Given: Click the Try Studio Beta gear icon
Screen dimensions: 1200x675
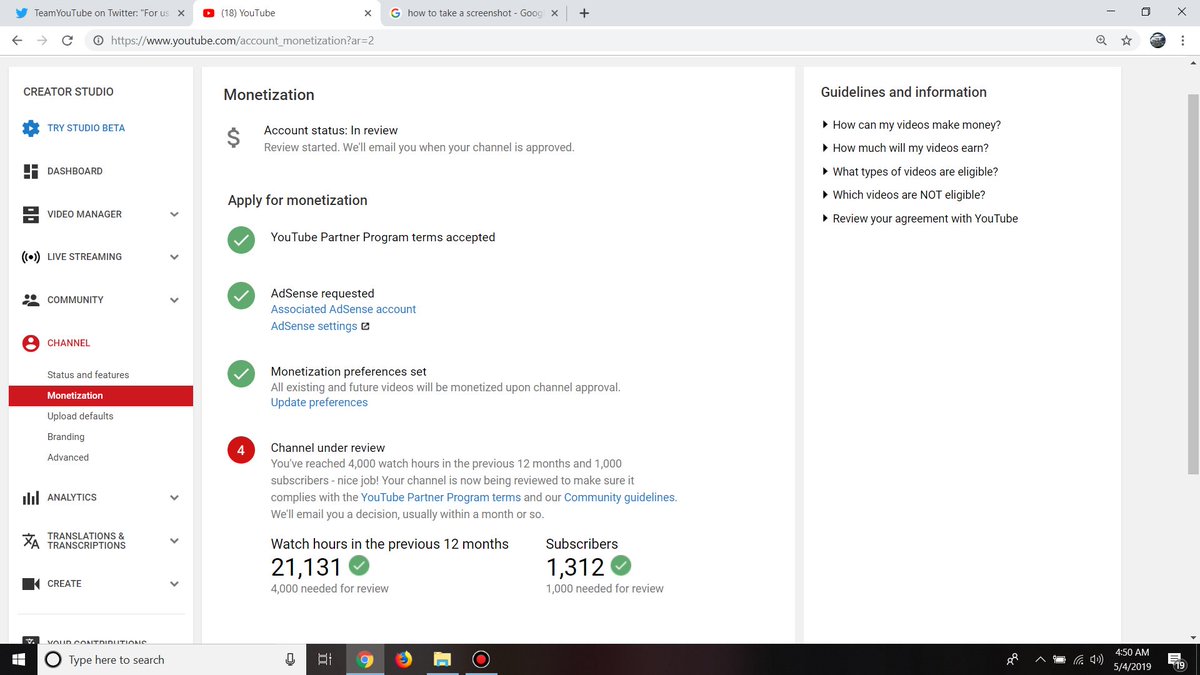Looking at the screenshot, I should pos(31,128).
